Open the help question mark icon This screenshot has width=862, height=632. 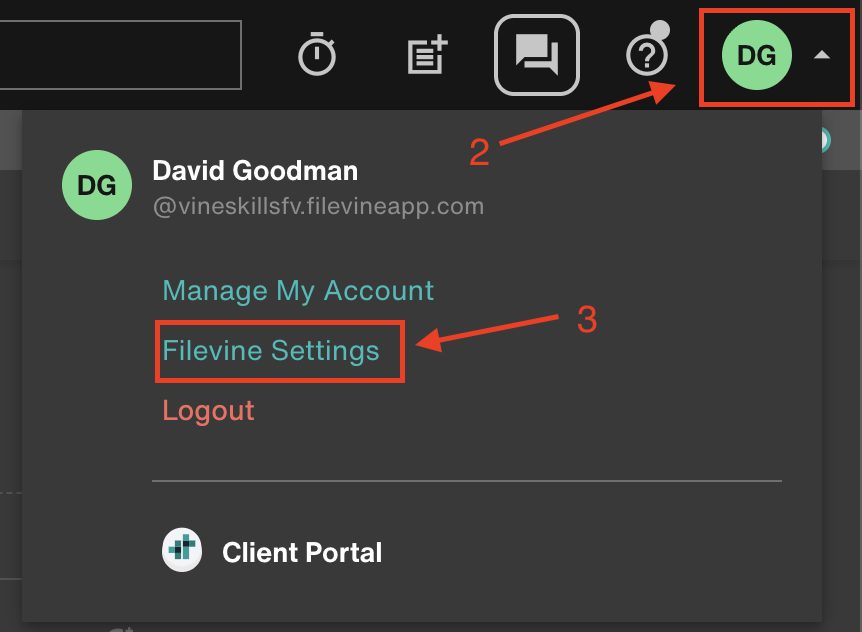pos(646,56)
